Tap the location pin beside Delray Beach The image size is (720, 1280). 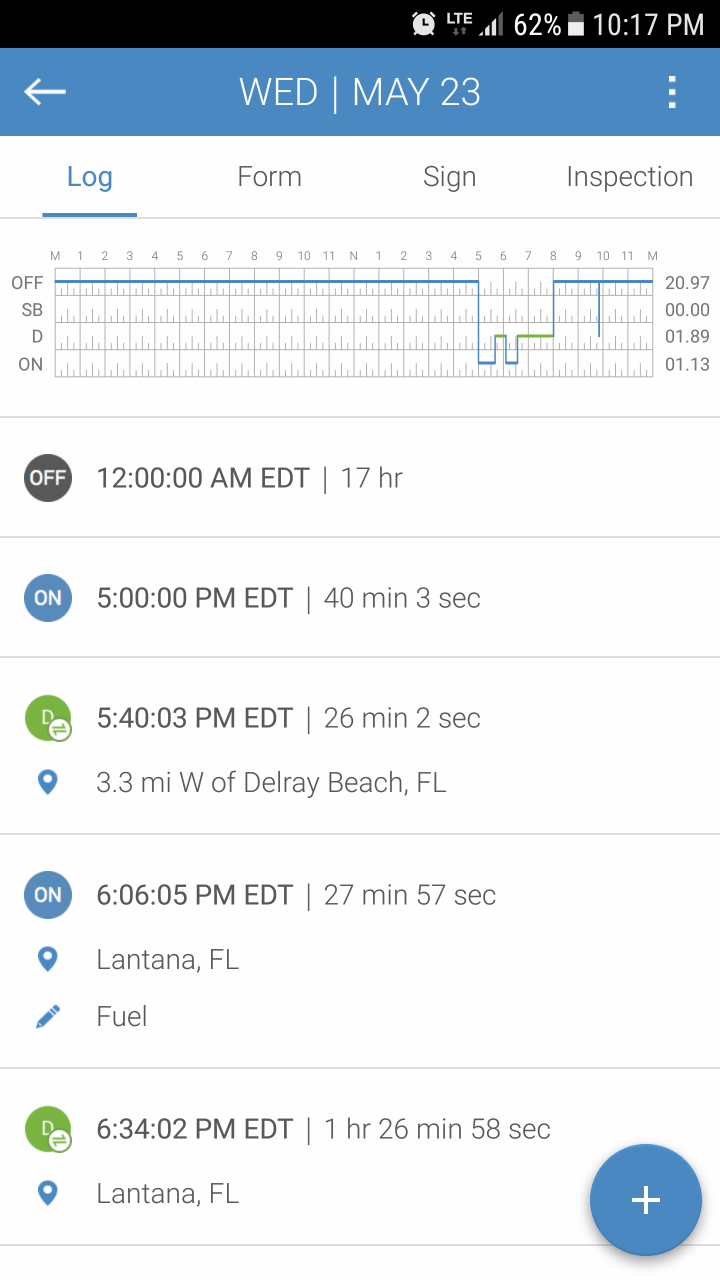click(x=47, y=782)
